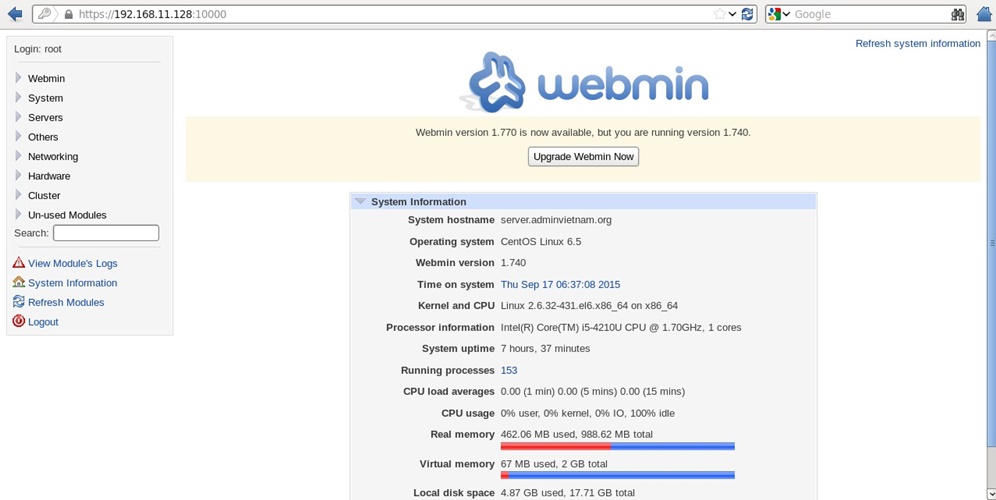Click the '7 hours, 37 minutes' uptime value
This screenshot has height=500, width=996.
coord(545,349)
